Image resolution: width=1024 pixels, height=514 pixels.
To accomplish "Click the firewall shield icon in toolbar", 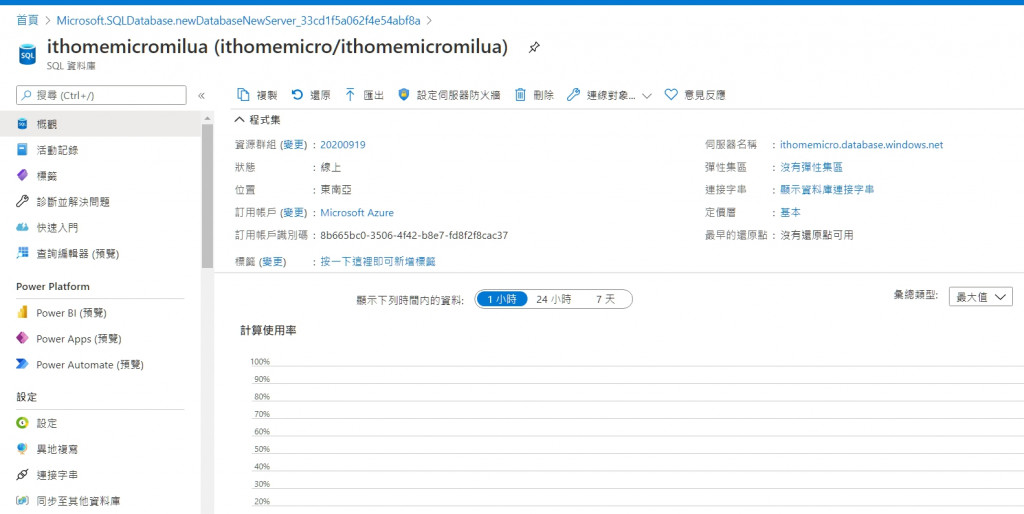I will click(404, 95).
